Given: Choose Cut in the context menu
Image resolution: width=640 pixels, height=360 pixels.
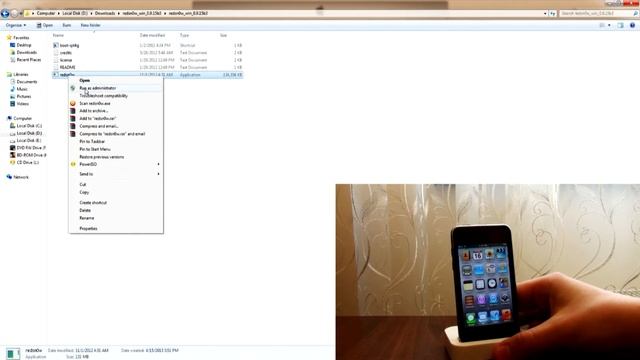Looking at the screenshot, I should (82, 184).
